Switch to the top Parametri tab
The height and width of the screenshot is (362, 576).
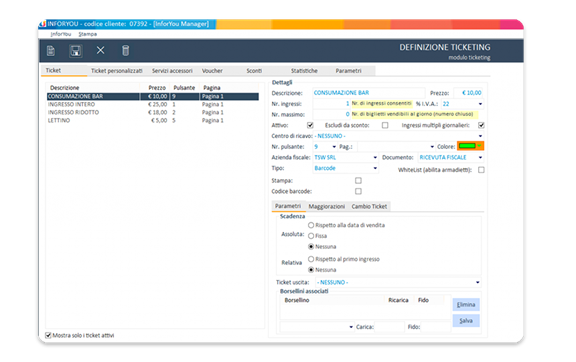[x=348, y=71]
